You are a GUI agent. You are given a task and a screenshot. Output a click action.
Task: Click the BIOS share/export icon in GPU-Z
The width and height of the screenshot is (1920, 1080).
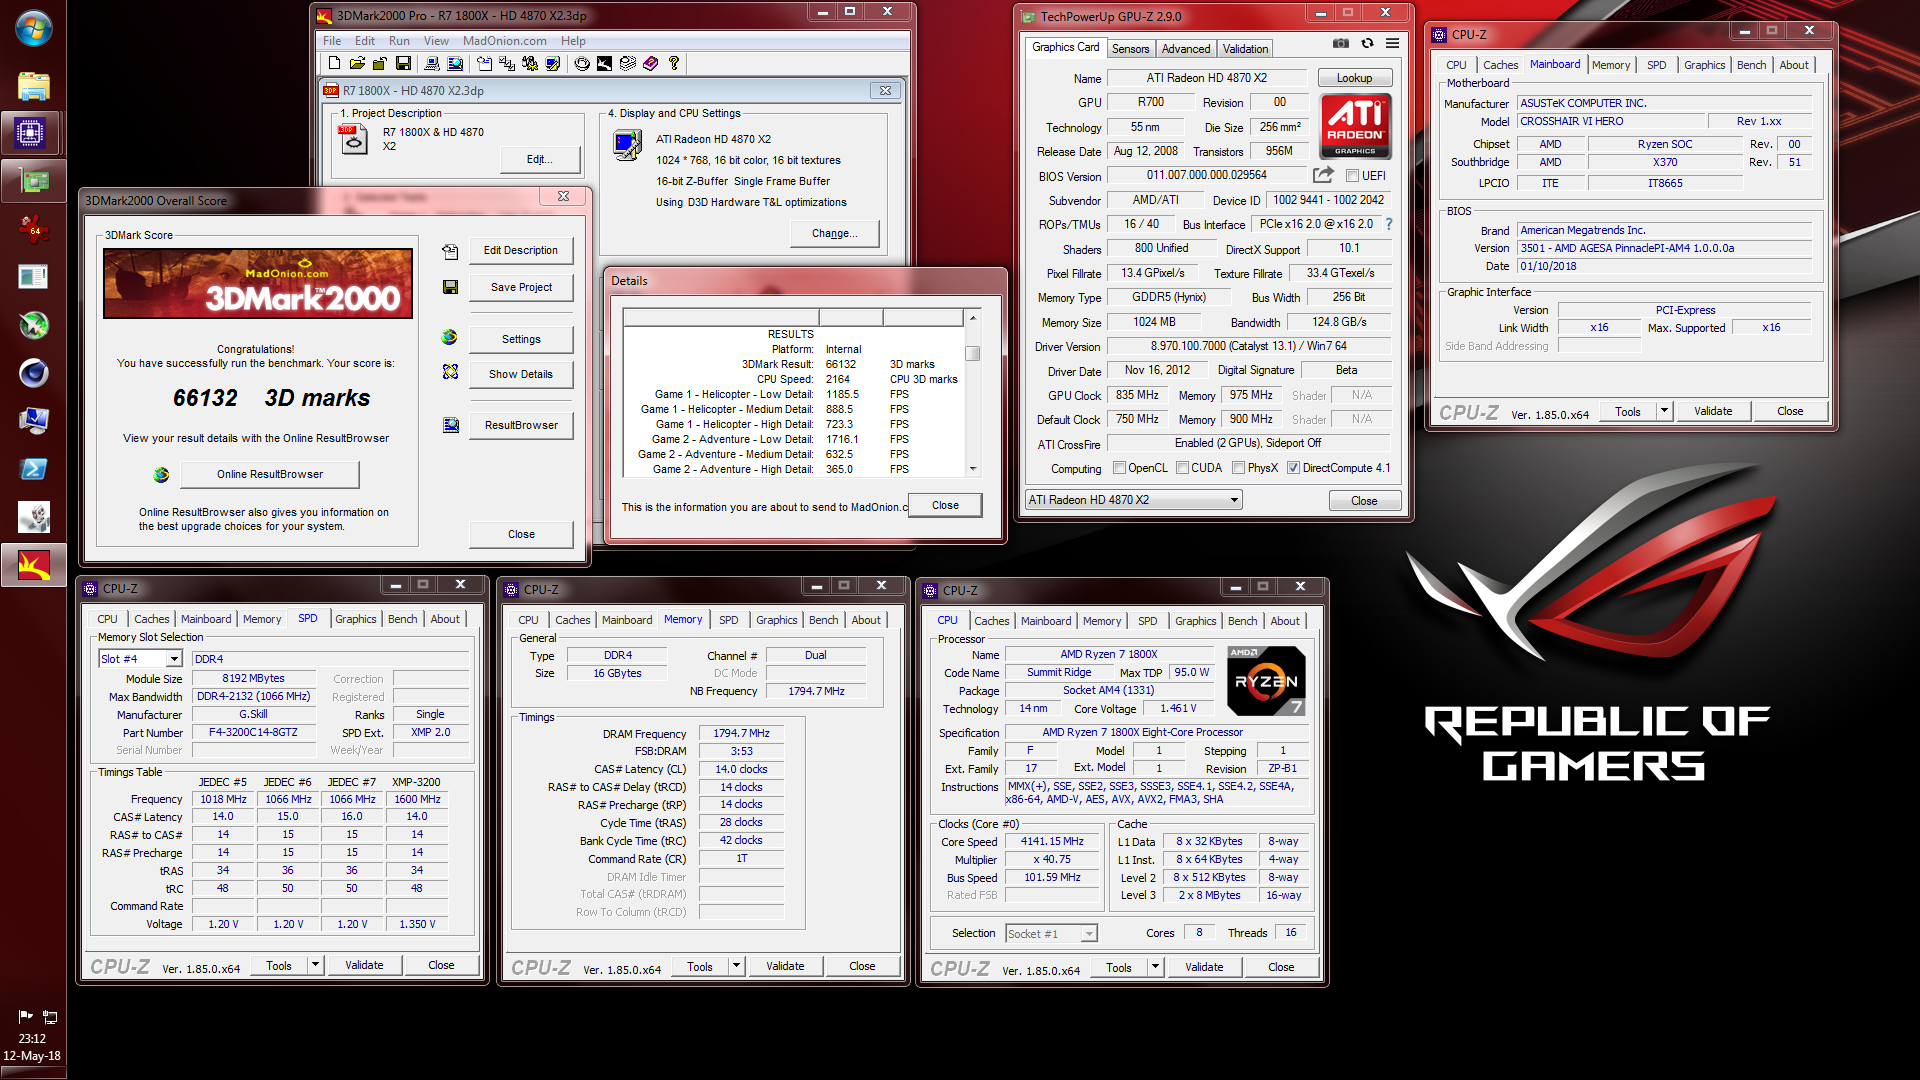tap(1323, 175)
